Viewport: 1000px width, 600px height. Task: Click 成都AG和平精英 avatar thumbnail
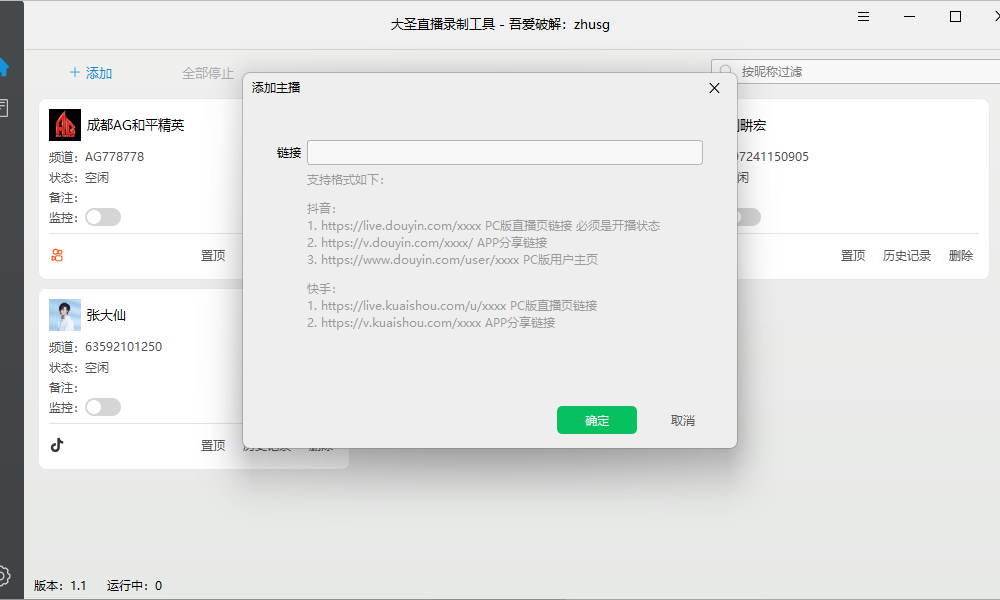click(x=64, y=125)
